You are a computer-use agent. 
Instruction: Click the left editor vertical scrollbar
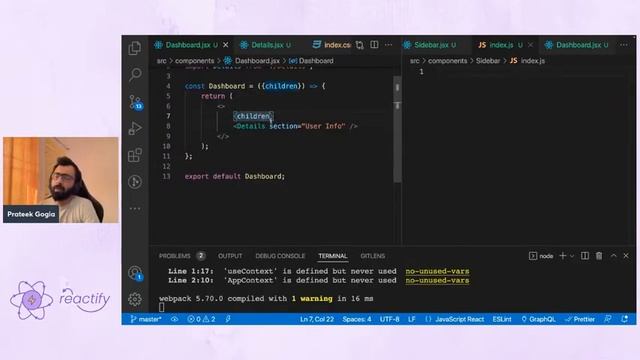click(397, 129)
